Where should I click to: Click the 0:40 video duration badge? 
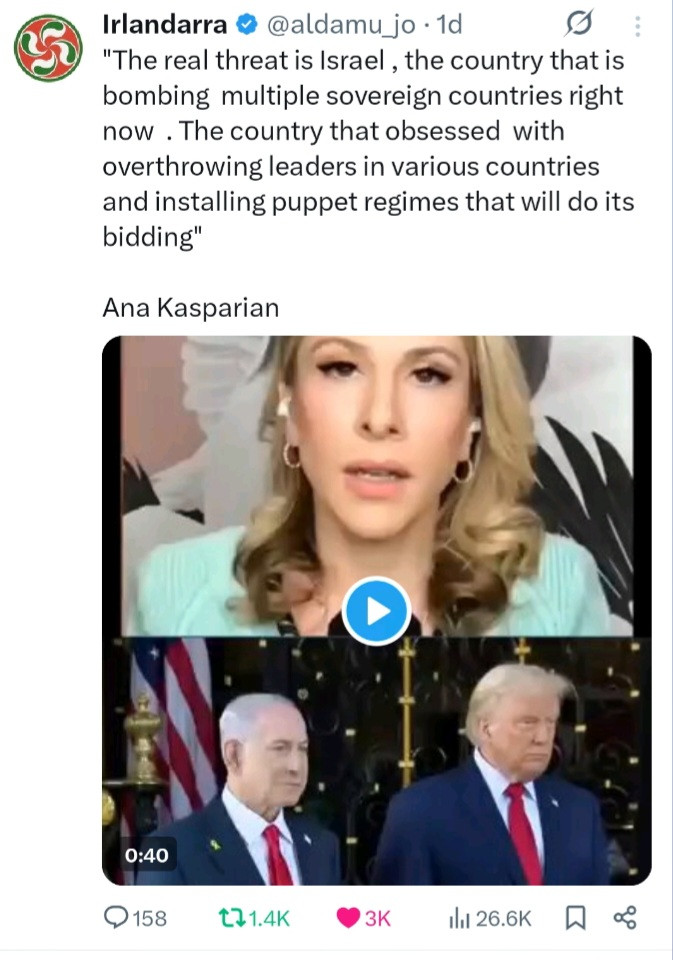[x=147, y=855]
